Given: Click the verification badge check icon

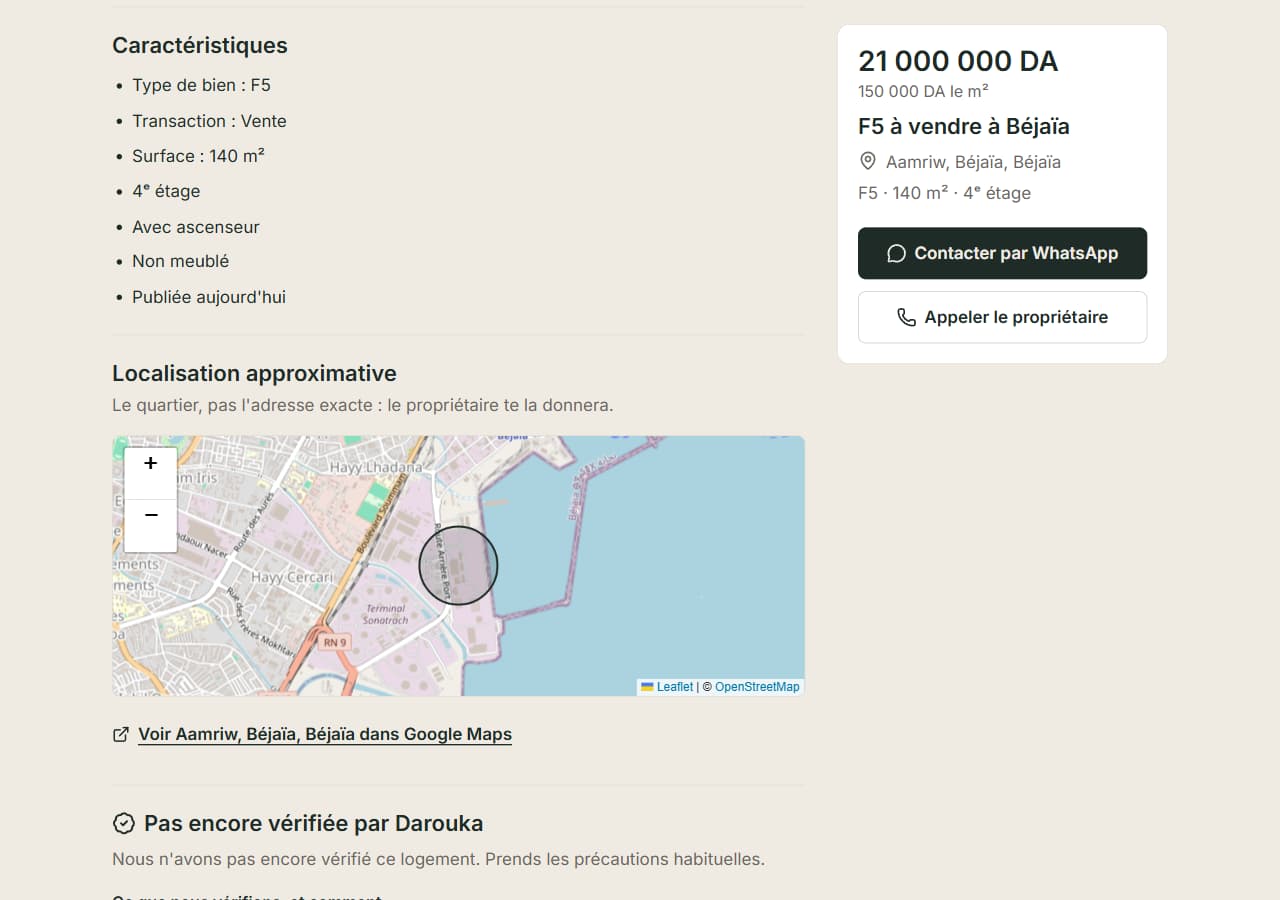Looking at the screenshot, I should tap(123, 823).
